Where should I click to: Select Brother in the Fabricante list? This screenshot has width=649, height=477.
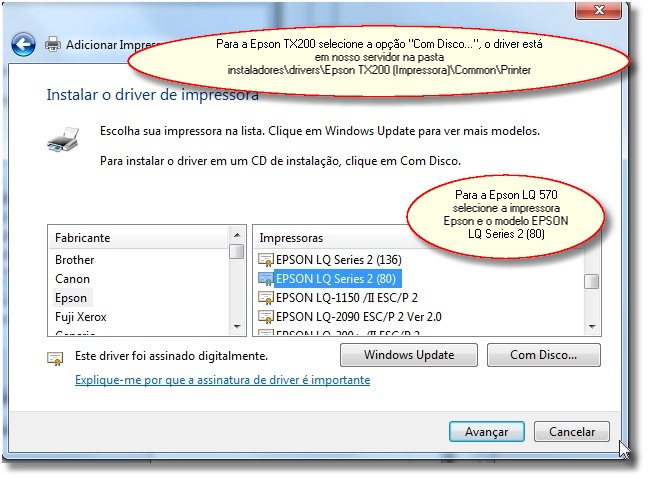coord(75,260)
